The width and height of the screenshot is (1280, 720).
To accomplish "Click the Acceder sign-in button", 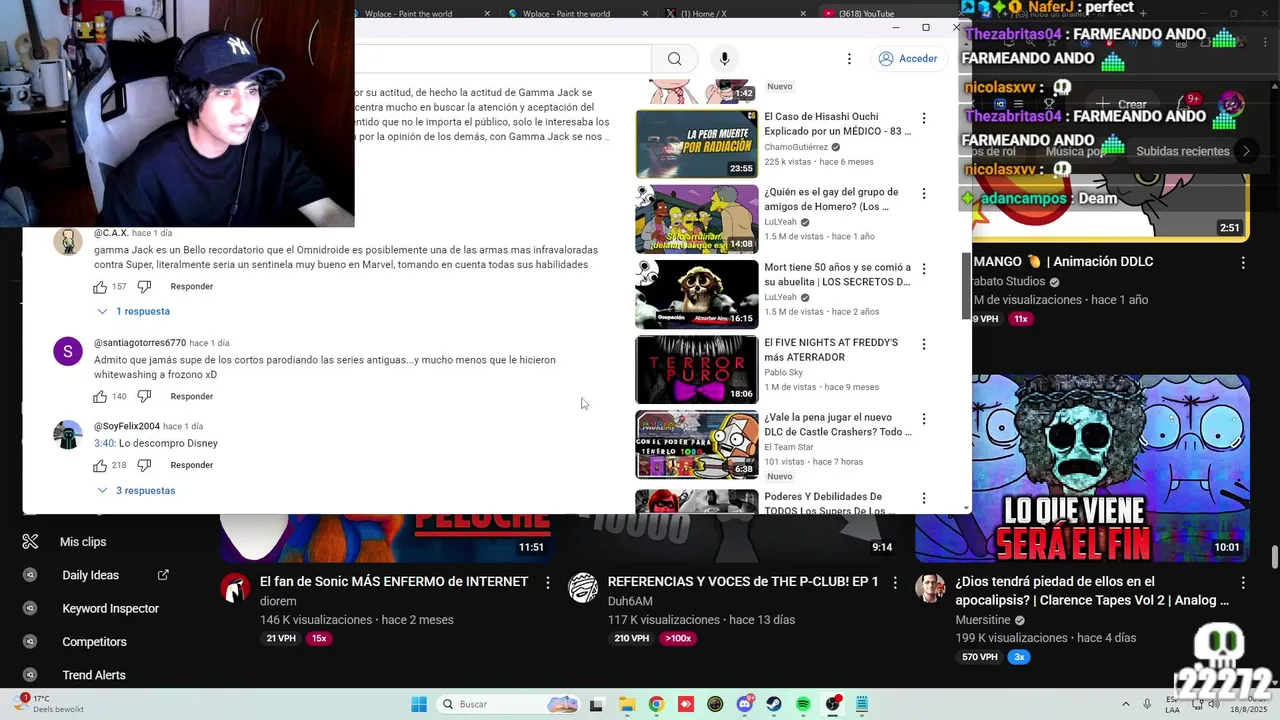I will pyautogui.click(x=908, y=59).
